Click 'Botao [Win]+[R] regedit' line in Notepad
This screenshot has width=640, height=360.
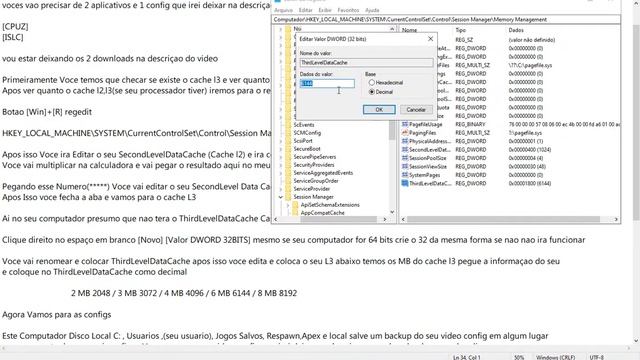tap(47, 112)
